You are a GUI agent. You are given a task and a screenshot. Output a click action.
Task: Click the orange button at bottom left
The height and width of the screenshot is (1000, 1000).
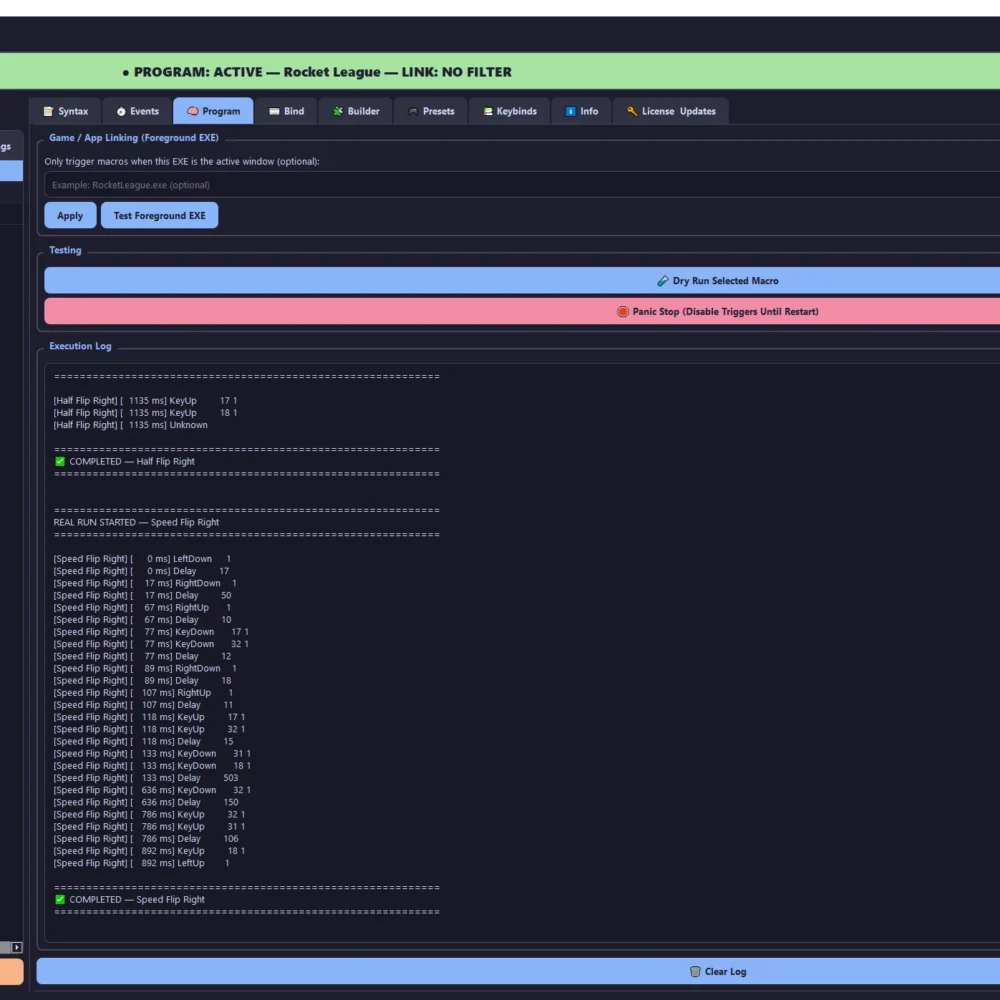point(11,971)
